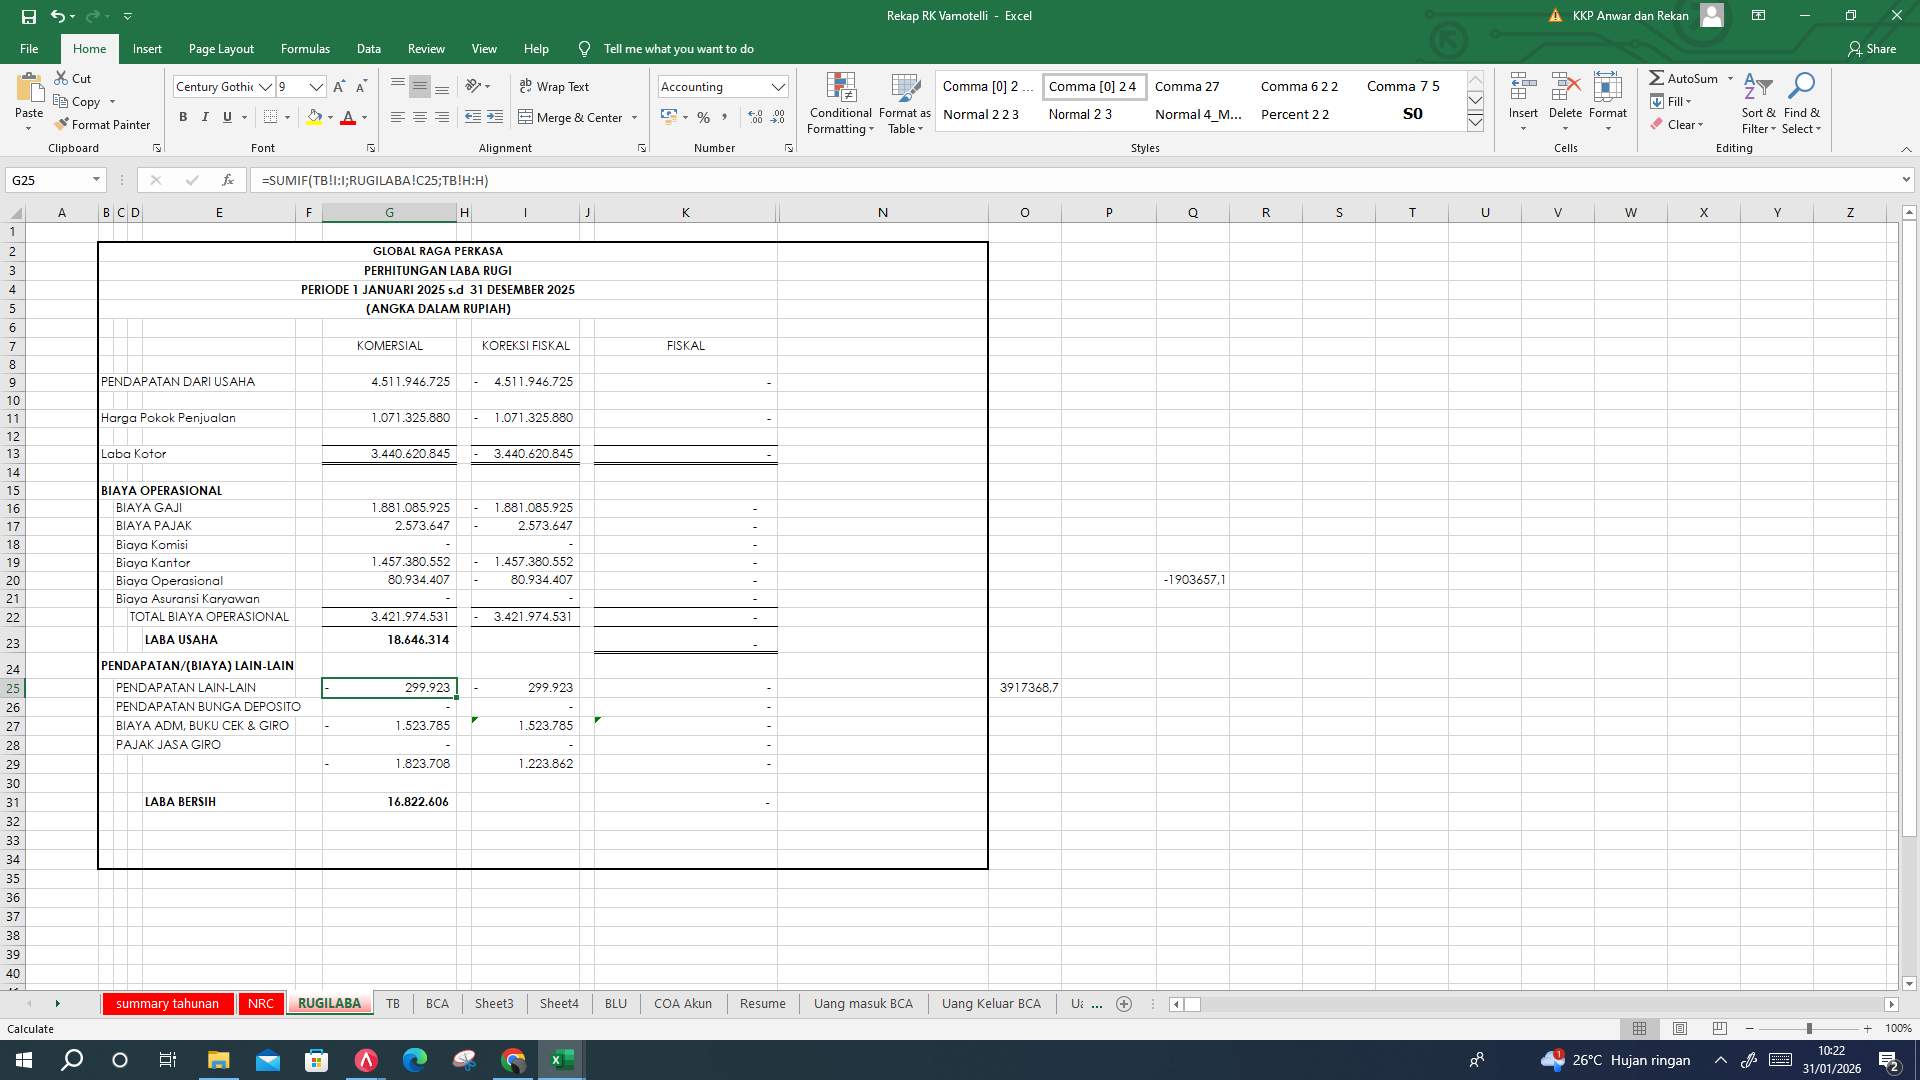Open the font name dropdown

tap(266, 86)
